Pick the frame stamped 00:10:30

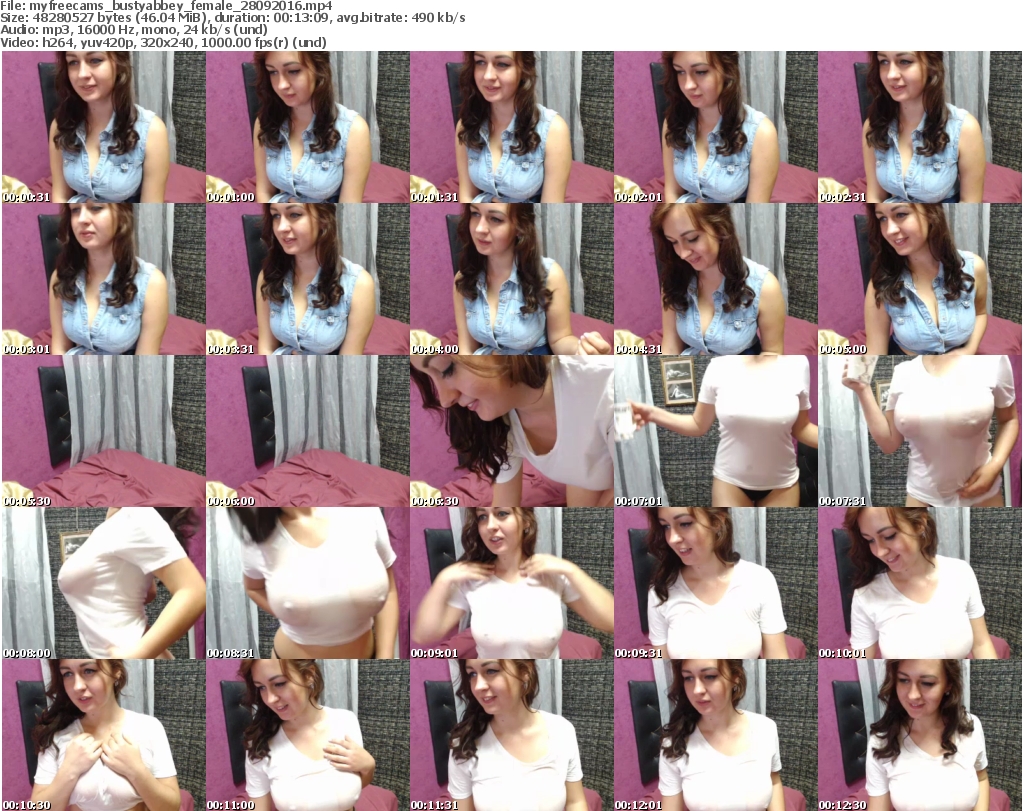[x=103, y=735]
